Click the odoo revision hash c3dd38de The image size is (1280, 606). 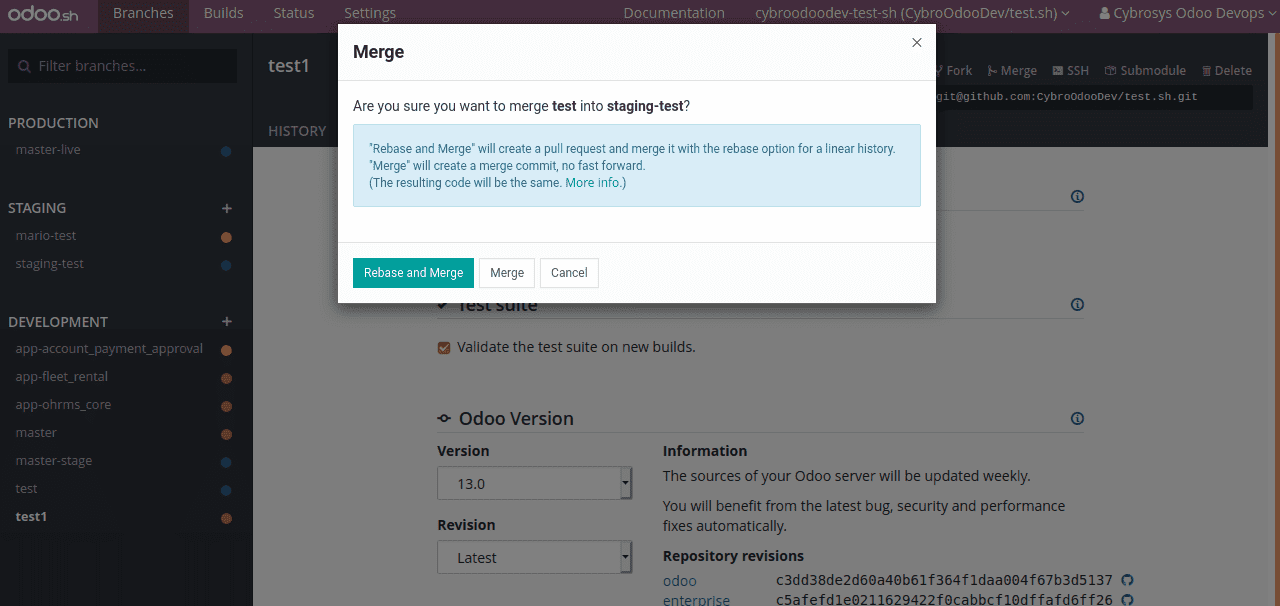click(944, 581)
